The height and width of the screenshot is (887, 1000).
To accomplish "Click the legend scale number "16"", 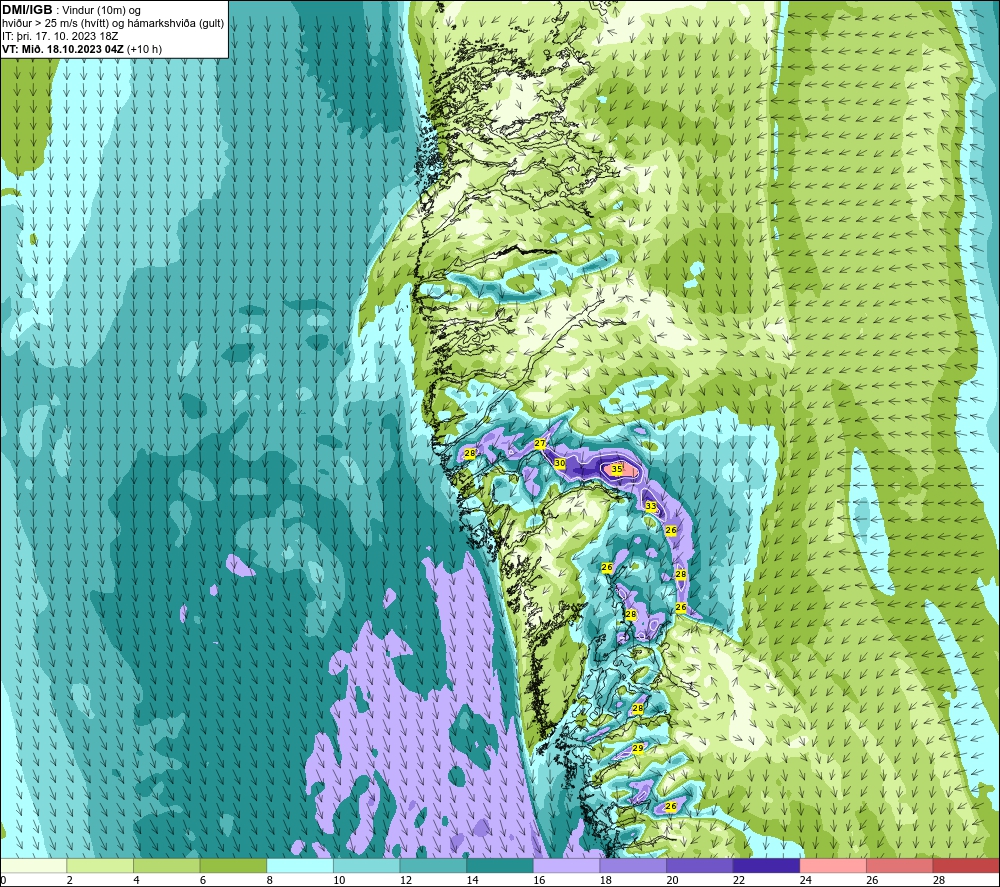I will (x=539, y=880).
